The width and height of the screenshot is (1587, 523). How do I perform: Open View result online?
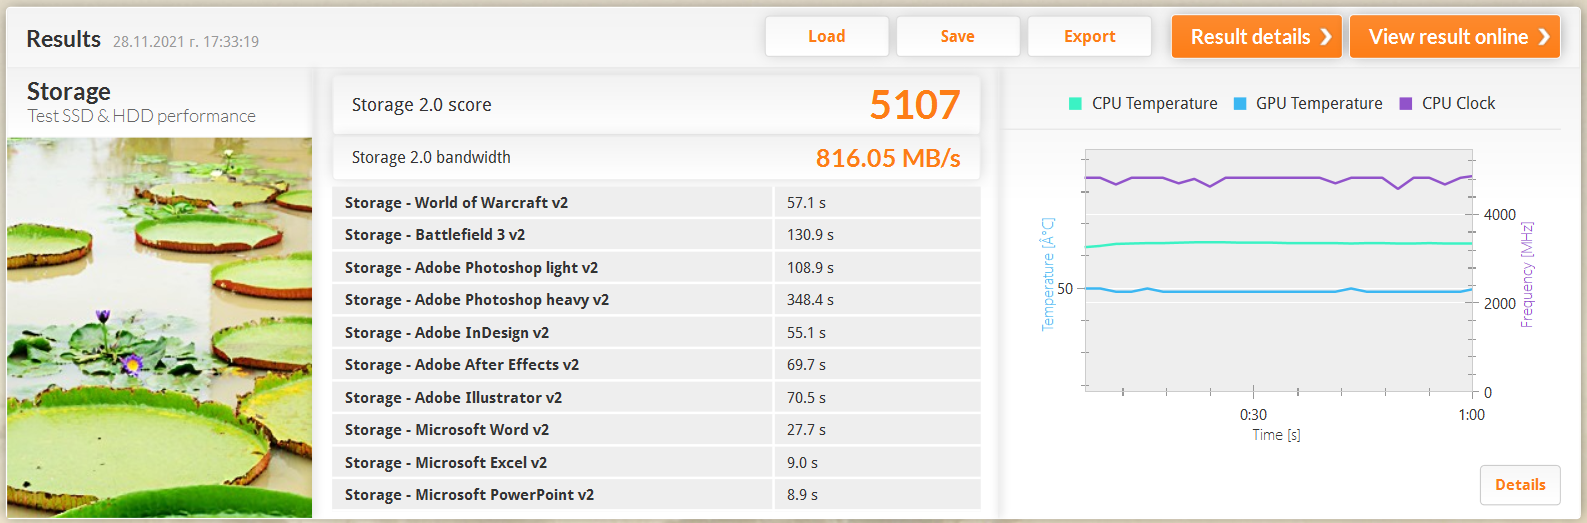click(1454, 37)
